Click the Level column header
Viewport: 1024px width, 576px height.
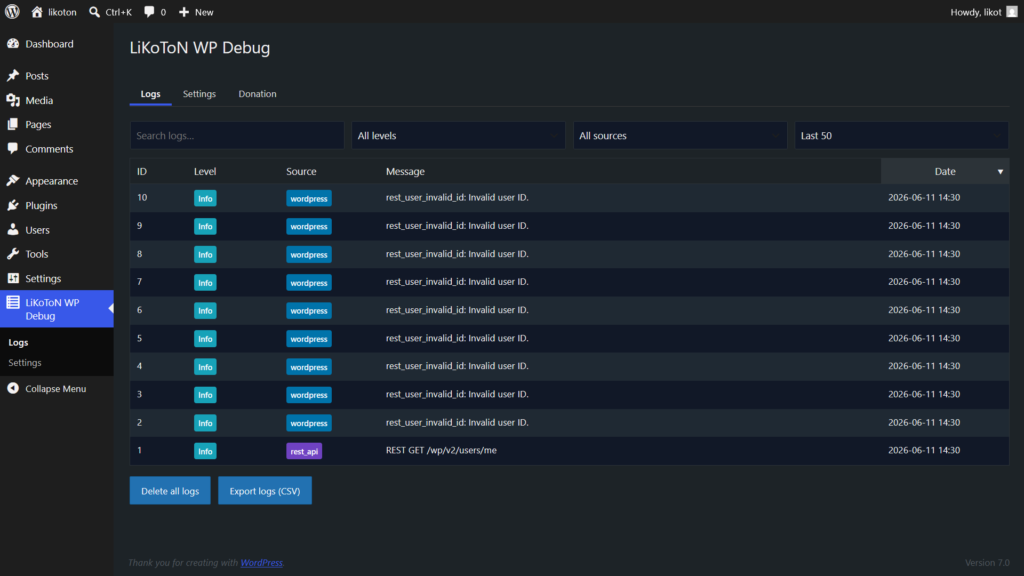click(x=205, y=171)
